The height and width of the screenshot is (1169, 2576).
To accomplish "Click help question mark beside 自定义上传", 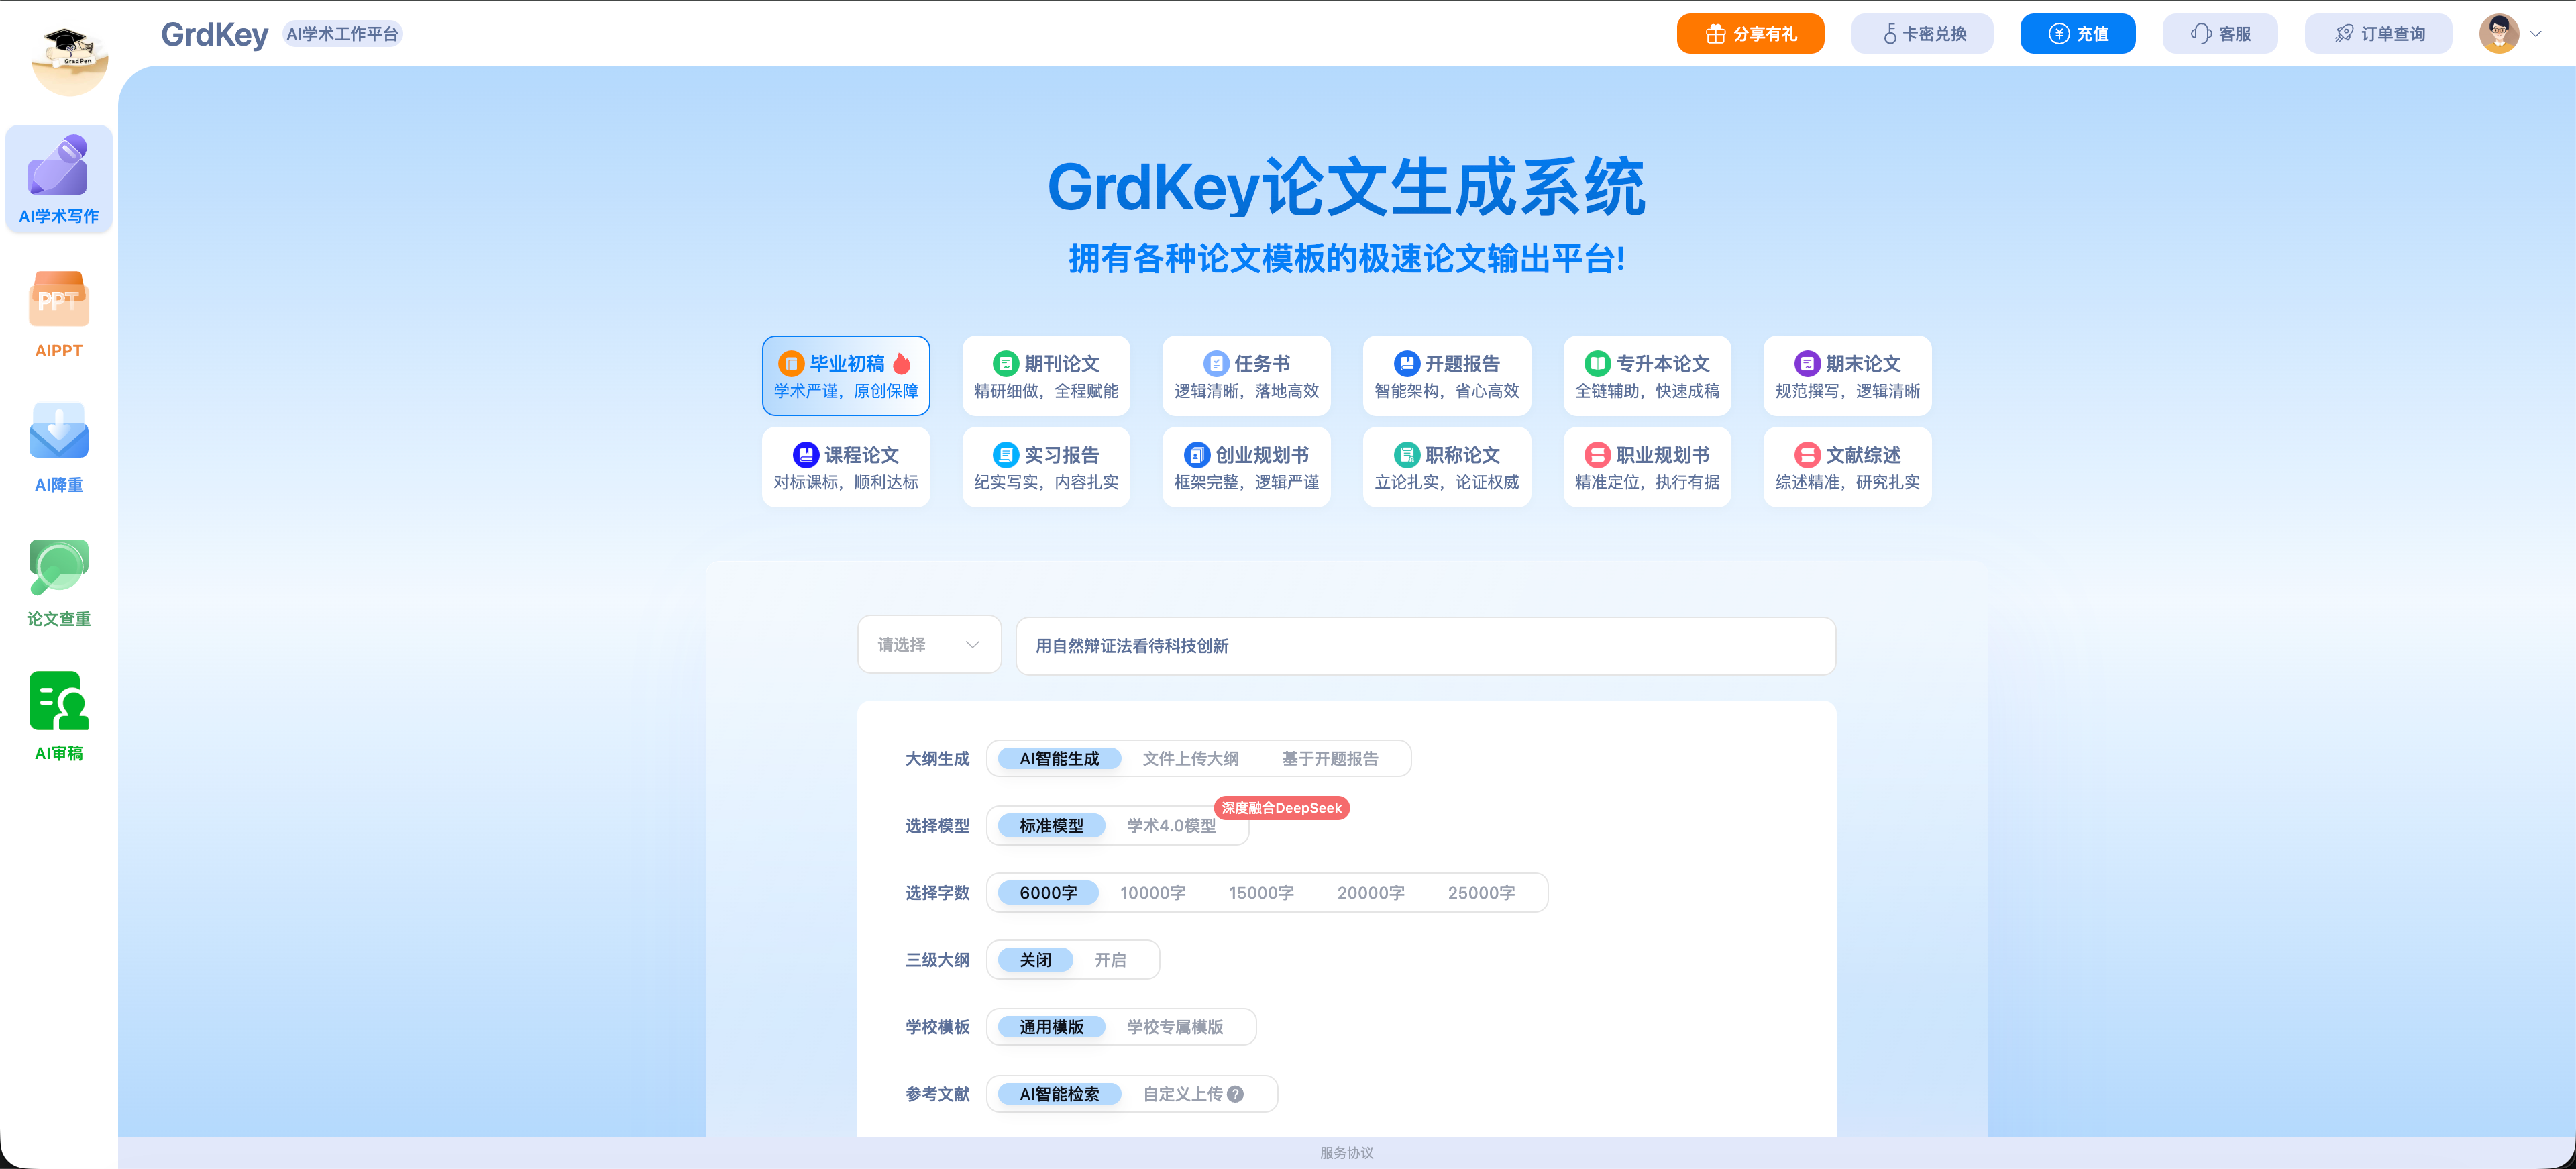I will pyautogui.click(x=1236, y=1094).
